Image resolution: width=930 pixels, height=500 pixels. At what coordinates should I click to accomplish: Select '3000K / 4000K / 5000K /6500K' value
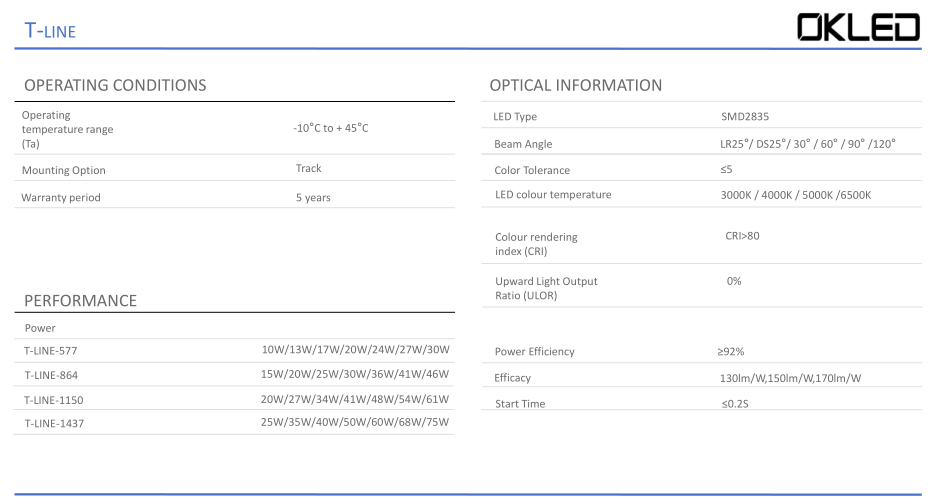click(x=796, y=195)
